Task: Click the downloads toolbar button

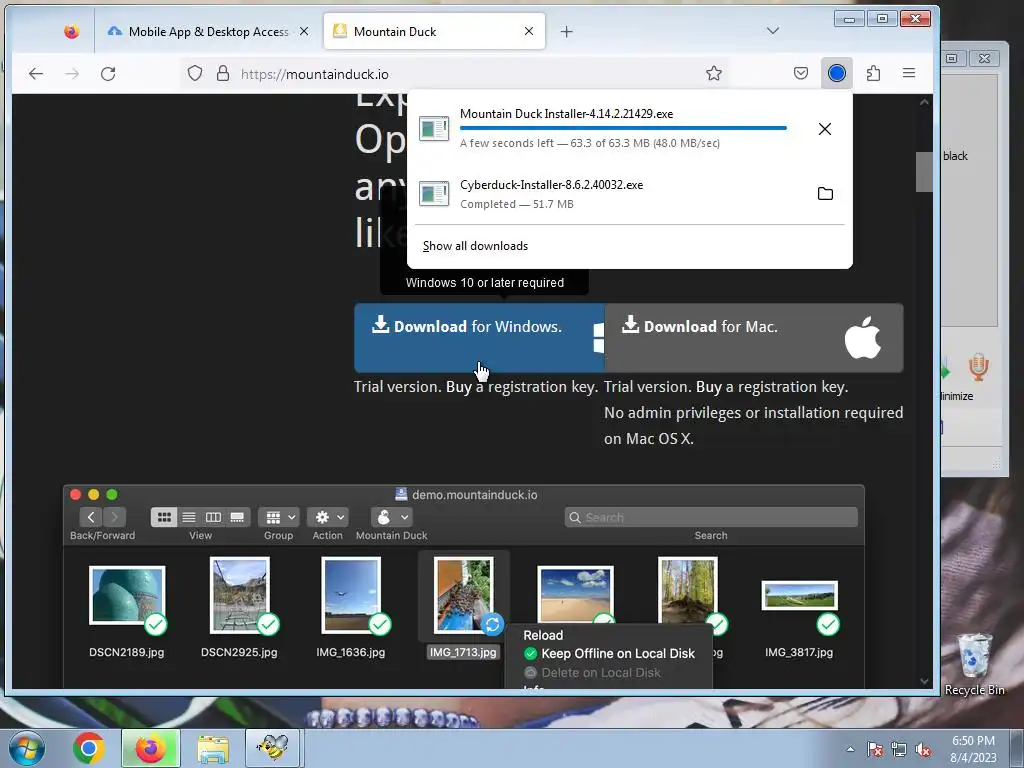Action: tap(837, 73)
